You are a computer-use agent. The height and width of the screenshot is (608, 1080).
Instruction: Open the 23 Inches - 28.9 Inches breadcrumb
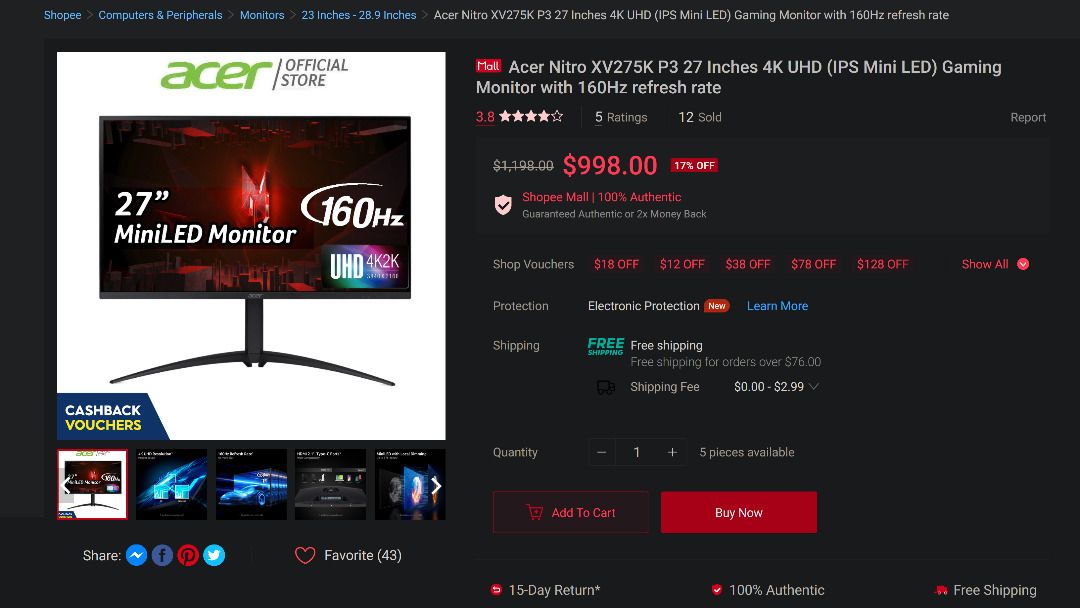point(359,15)
